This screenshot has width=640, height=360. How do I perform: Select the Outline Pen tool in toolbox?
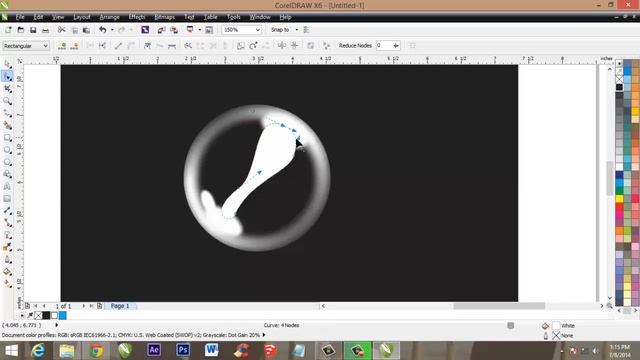7,260
